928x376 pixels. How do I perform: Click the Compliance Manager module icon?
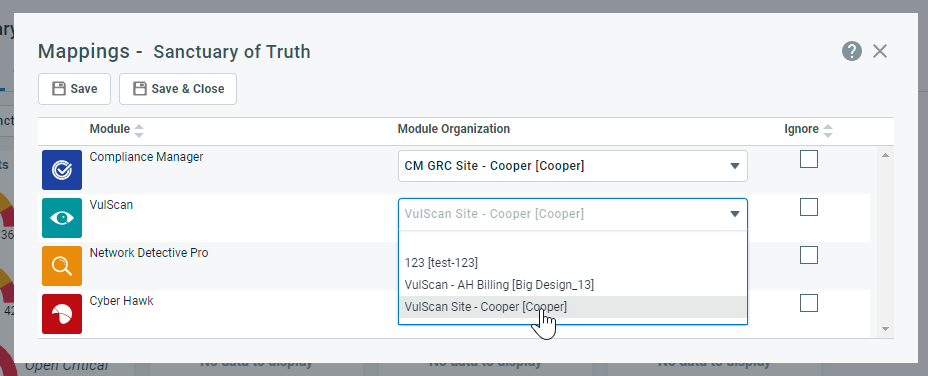pyautogui.click(x=62, y=170)
